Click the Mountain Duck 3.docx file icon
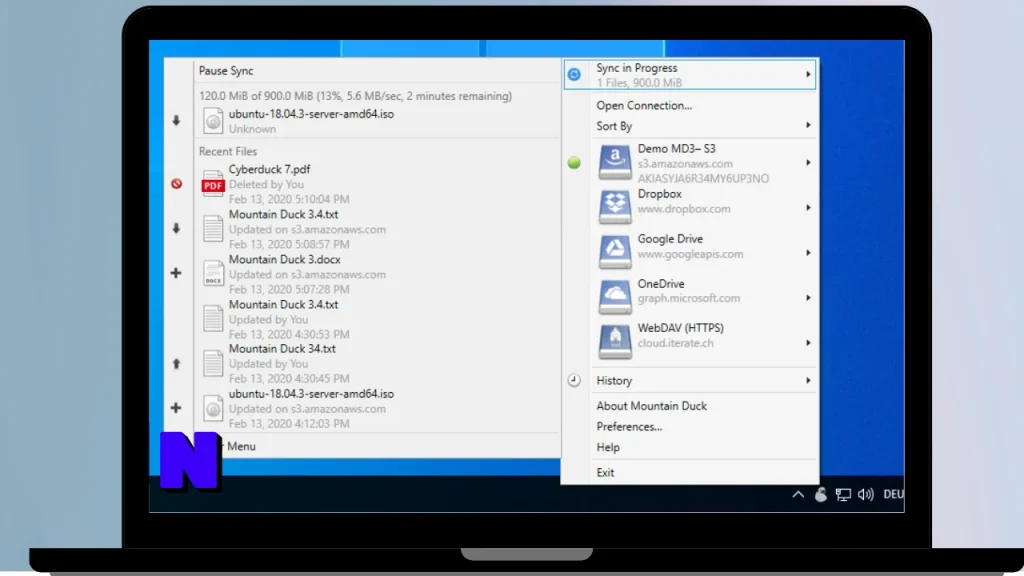 (213, 274)
